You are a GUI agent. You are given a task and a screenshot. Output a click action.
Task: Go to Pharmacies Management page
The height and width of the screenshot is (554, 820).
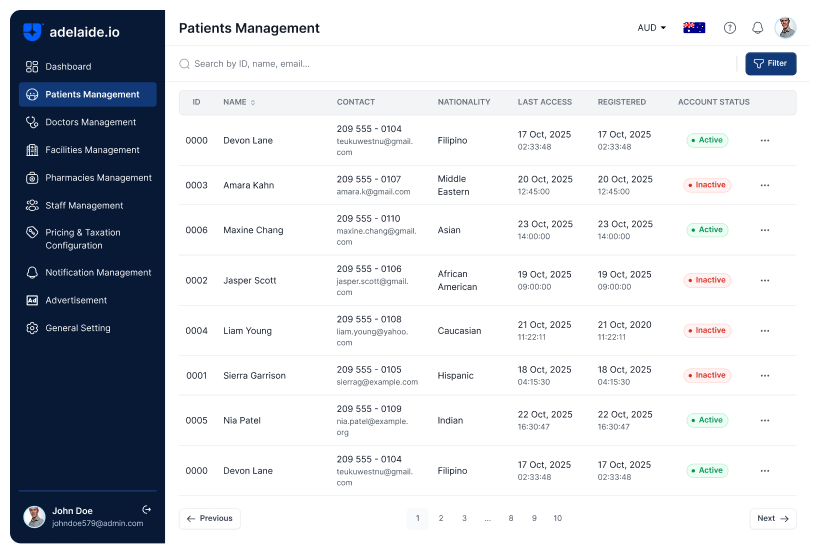pos(98,178)
